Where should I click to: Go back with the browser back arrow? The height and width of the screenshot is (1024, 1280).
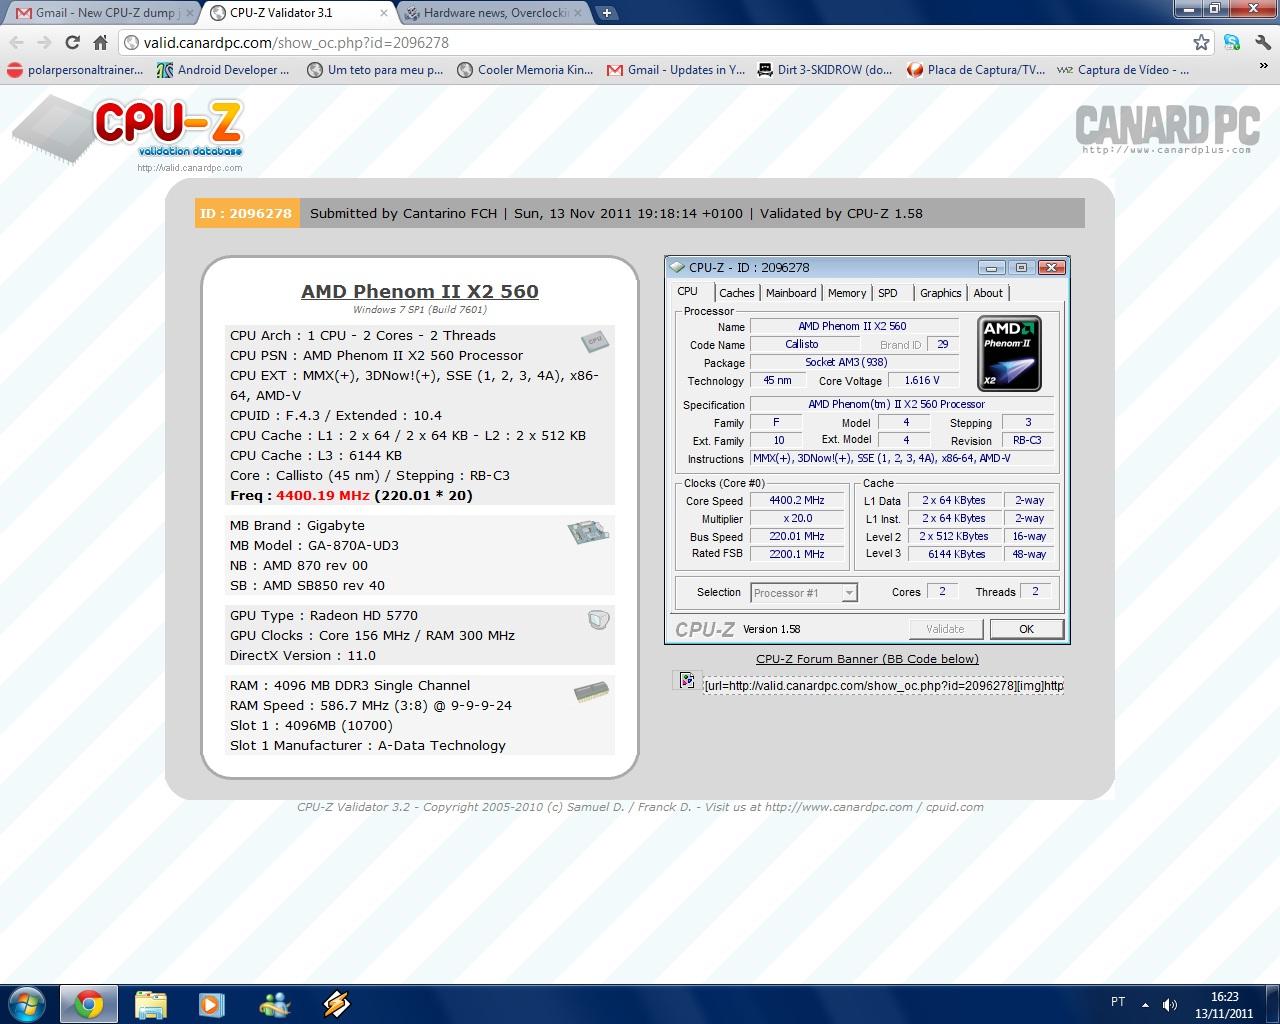pos(16,43)
